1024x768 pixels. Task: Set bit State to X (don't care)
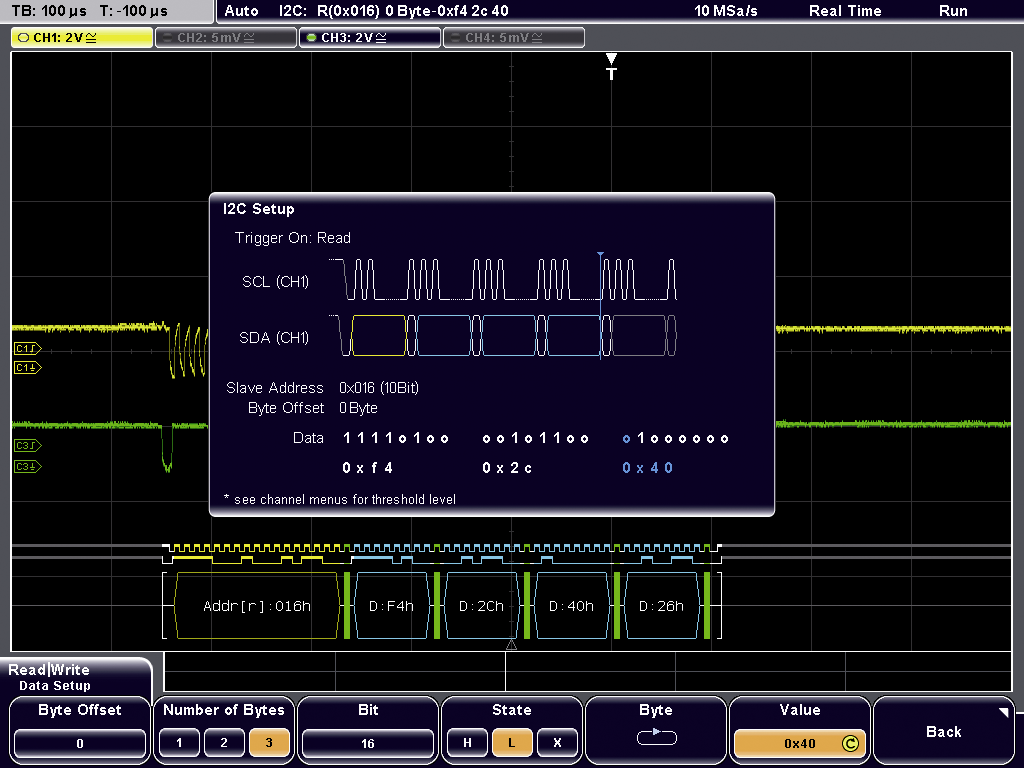tap(556, 742)
